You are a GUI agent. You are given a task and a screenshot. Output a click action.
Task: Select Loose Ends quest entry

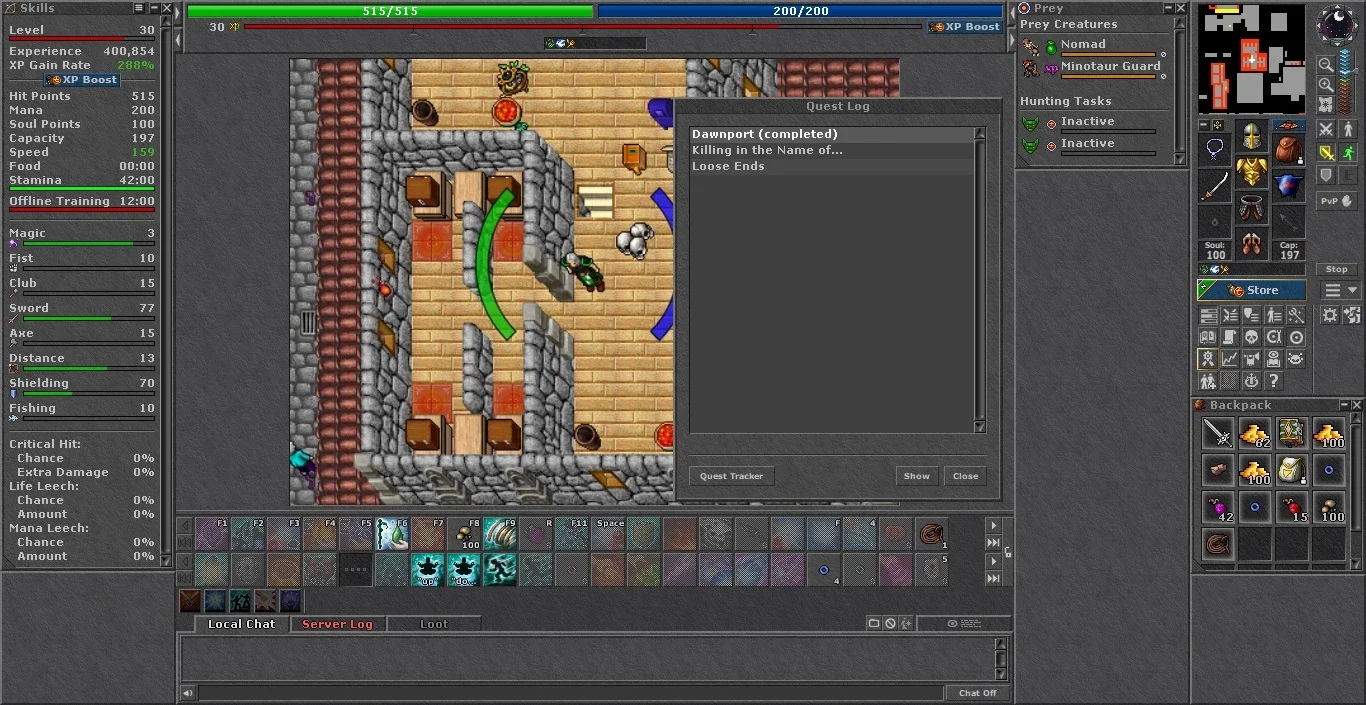click(831, 166)
